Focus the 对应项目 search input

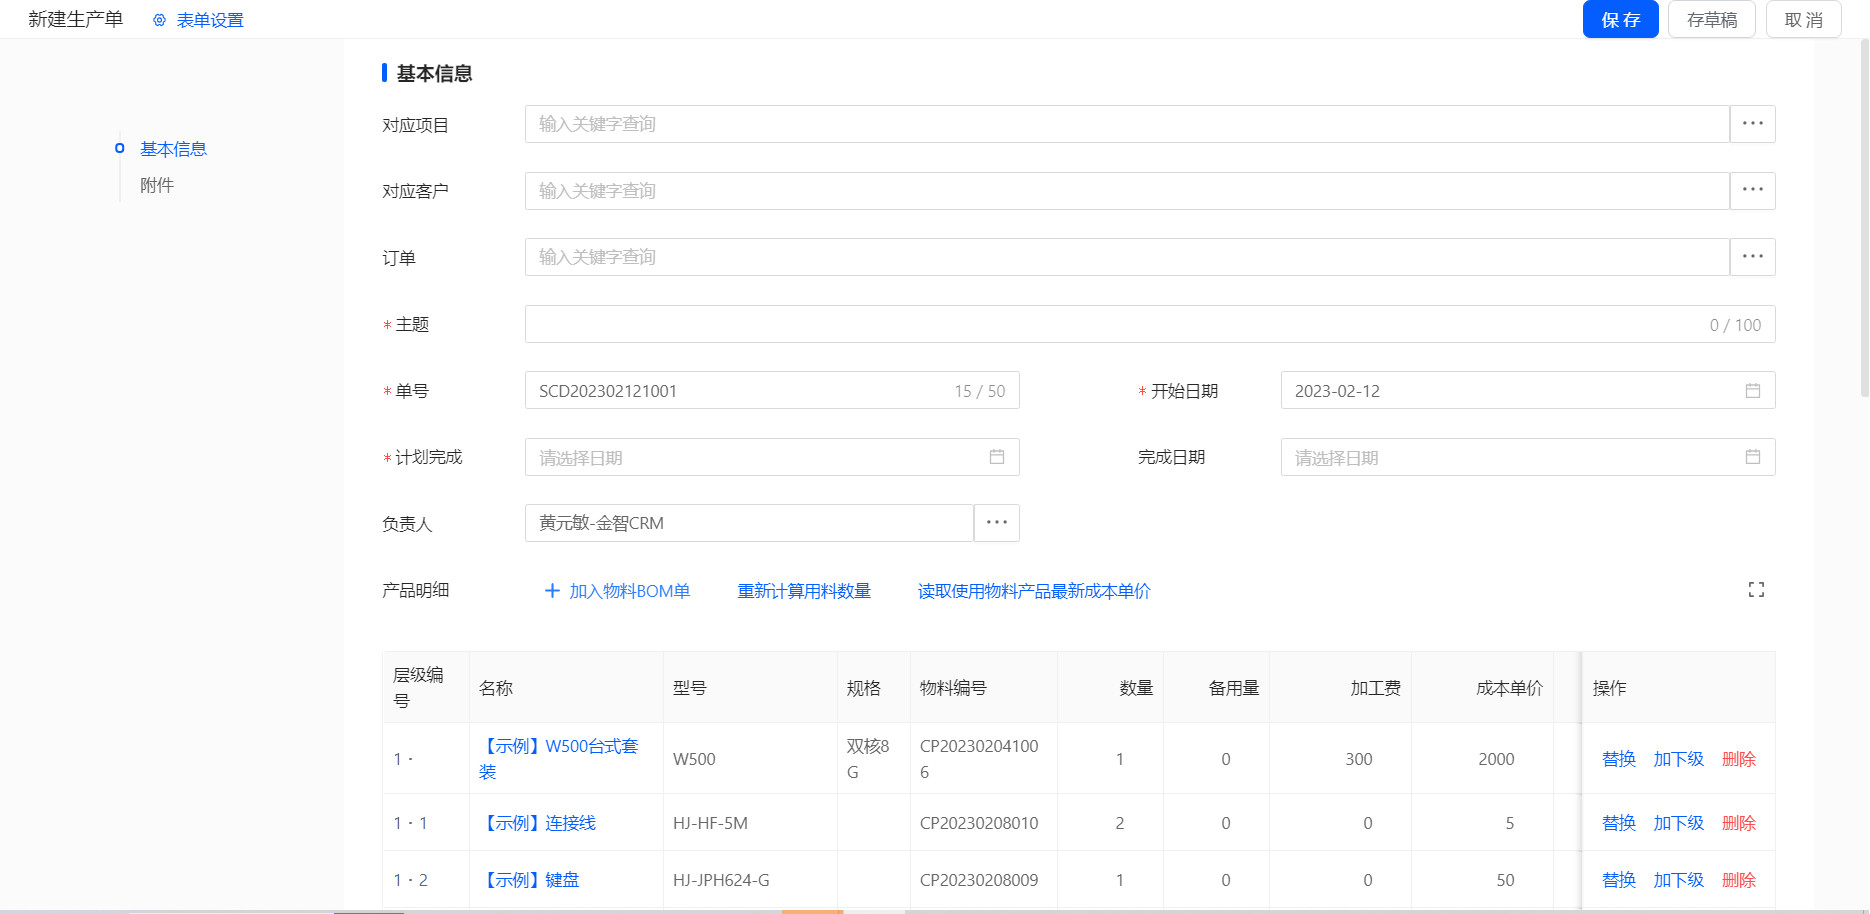click(x=1127, y=124)
